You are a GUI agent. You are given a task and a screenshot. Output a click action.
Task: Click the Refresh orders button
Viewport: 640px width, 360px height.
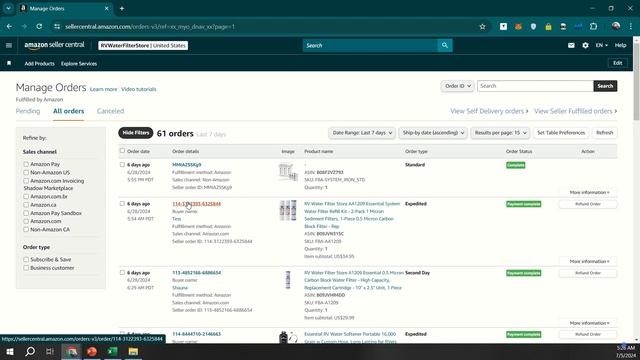[x=604, y=133]
